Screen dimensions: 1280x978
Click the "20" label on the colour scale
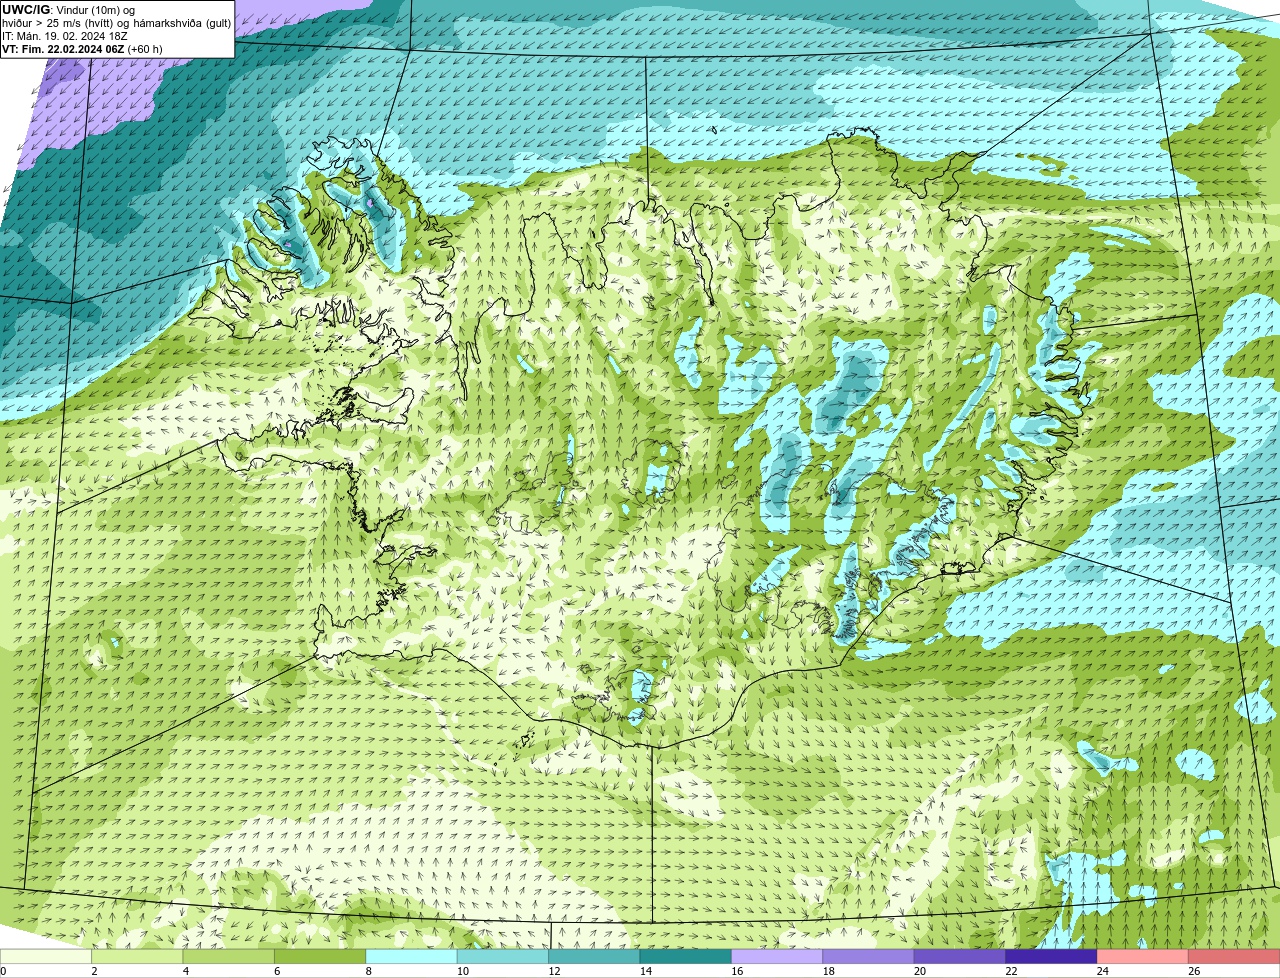920,971
